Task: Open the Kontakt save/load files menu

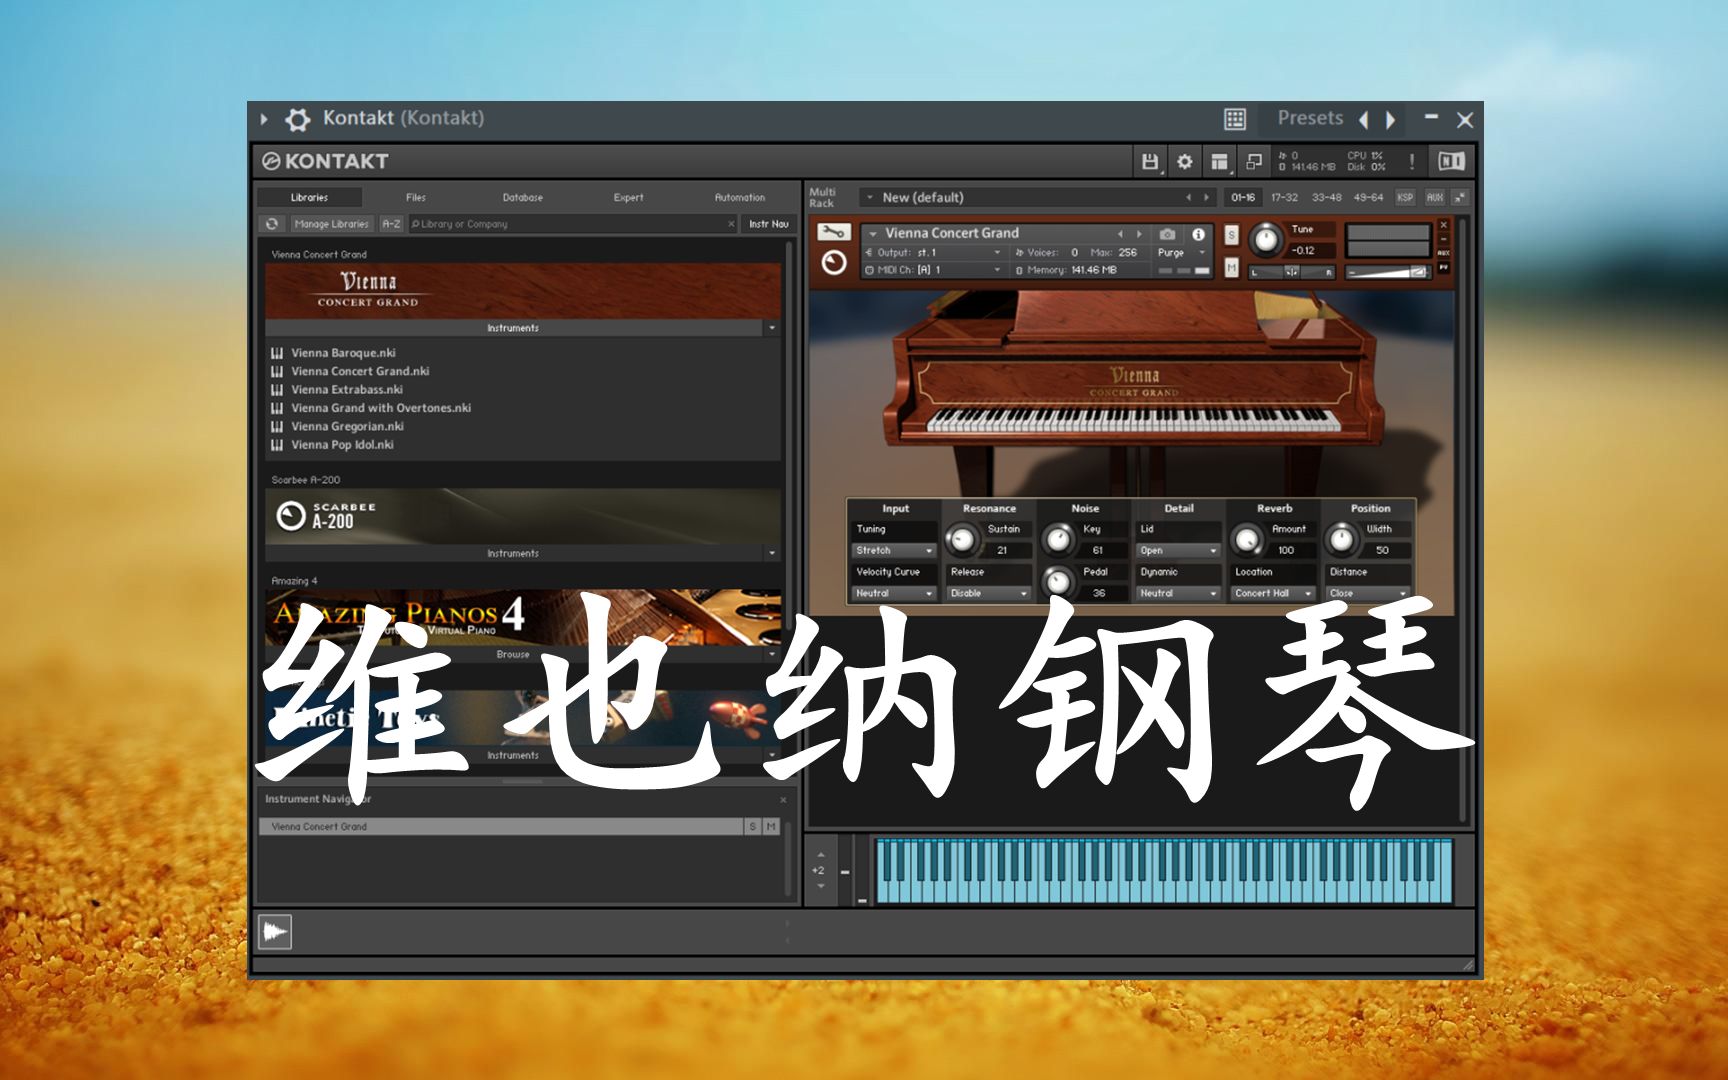Action: [1150, 161]
